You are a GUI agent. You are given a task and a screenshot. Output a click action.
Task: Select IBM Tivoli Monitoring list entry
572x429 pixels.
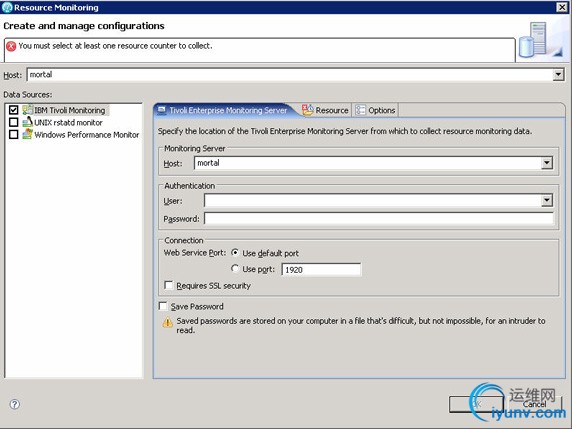point(70,110)
